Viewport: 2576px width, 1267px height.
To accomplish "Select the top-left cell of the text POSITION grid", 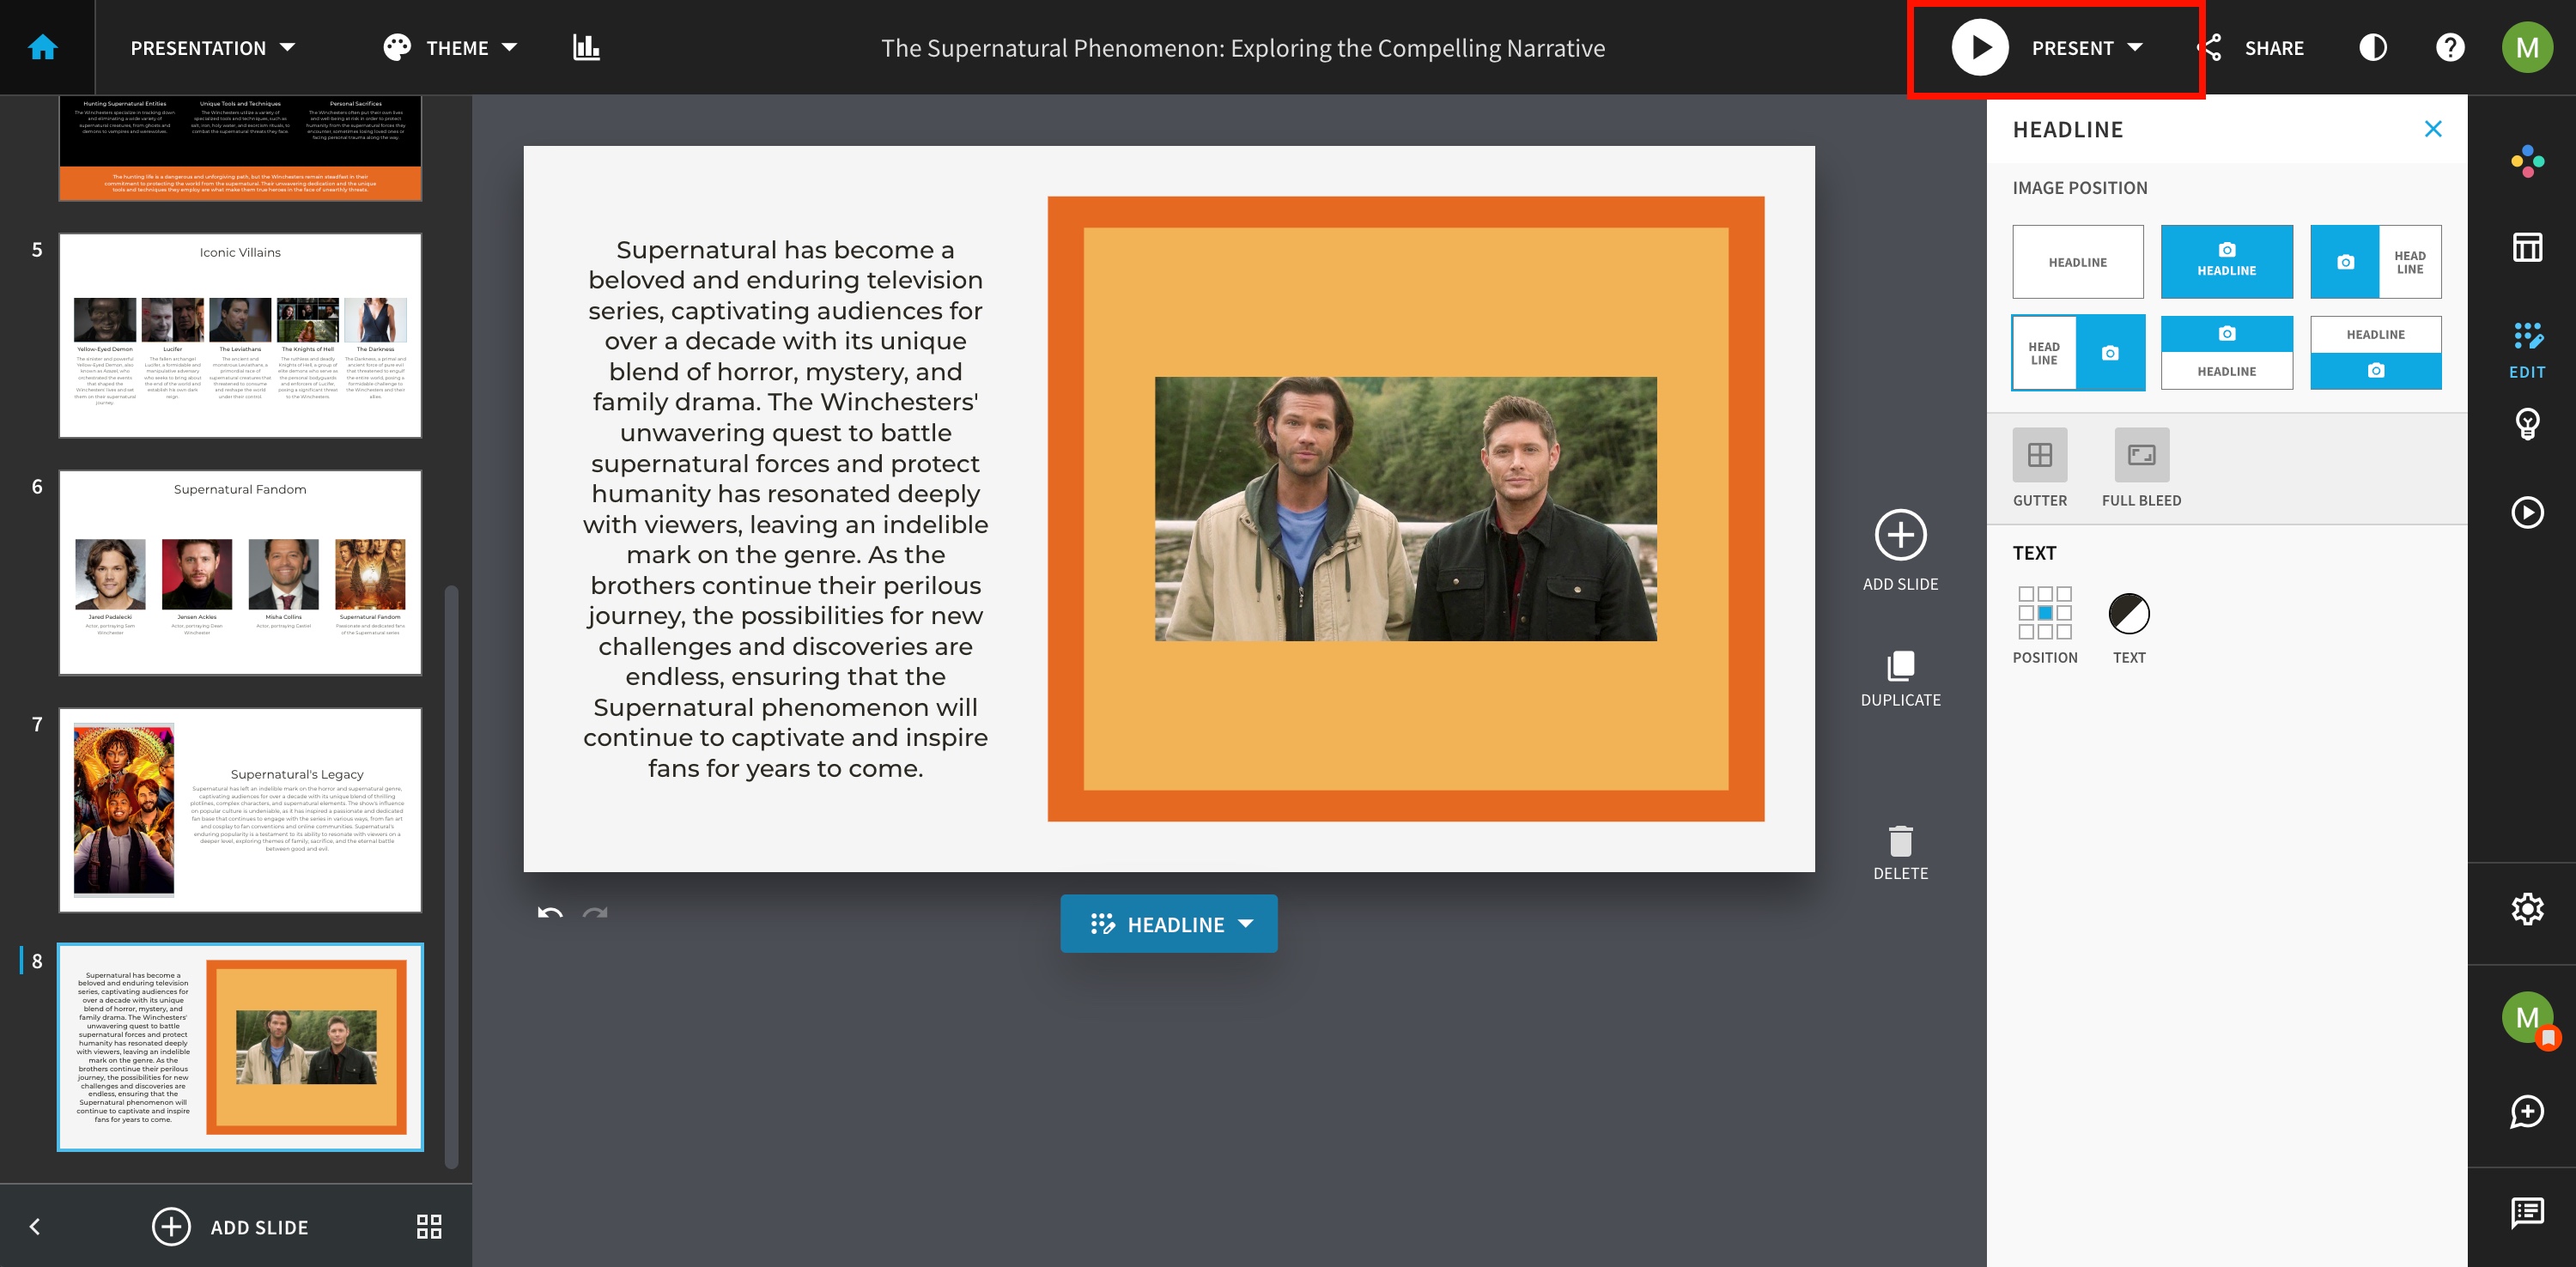I will coord(2026,594).
